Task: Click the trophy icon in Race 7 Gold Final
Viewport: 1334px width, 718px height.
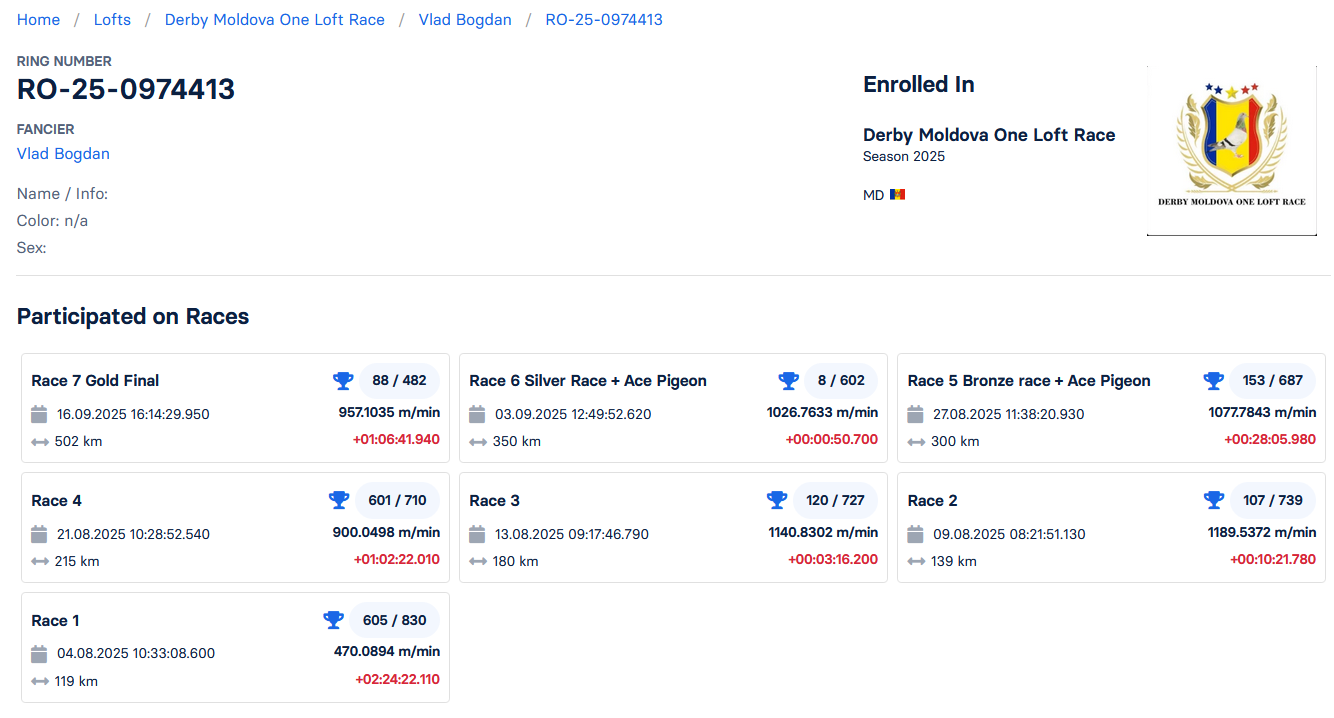Action: [343, 380]
